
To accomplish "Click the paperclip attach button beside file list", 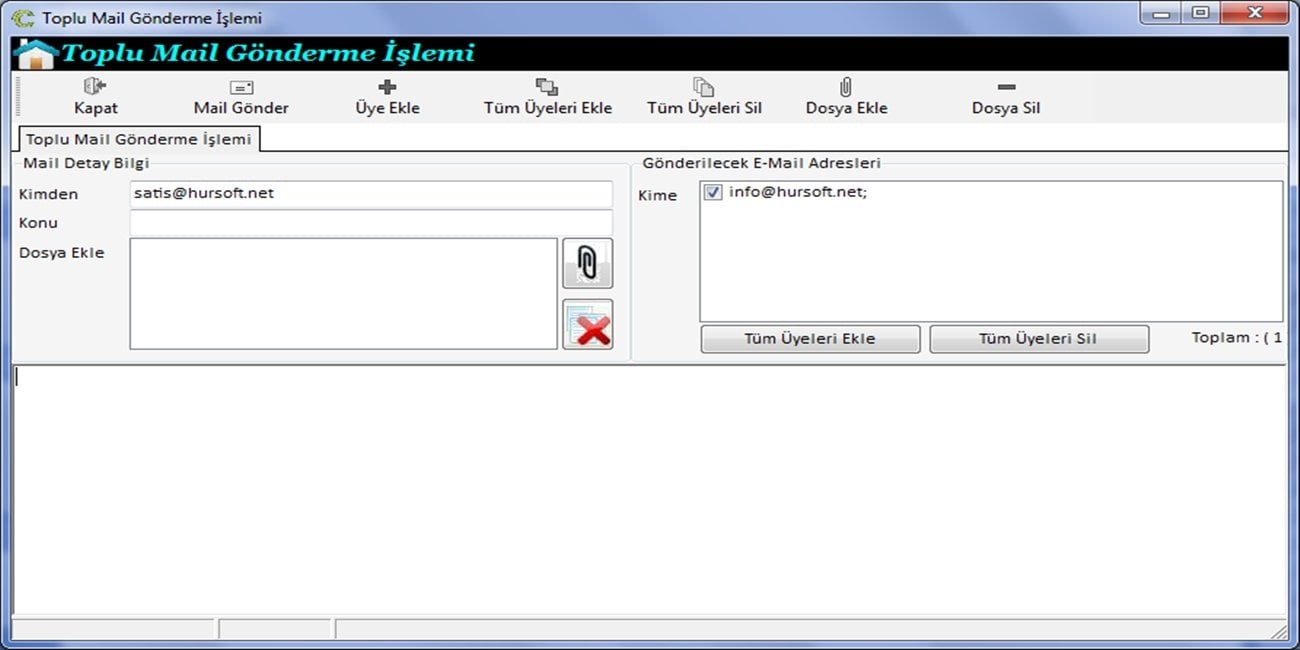I will [x=588, y=264].
